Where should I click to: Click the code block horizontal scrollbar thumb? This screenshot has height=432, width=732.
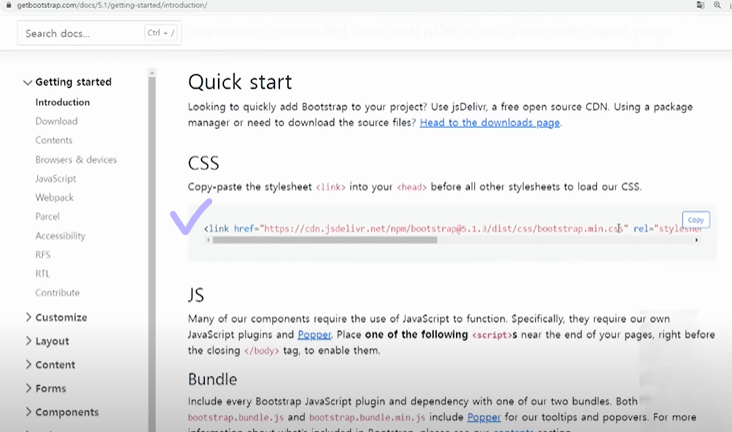(325, 240)
